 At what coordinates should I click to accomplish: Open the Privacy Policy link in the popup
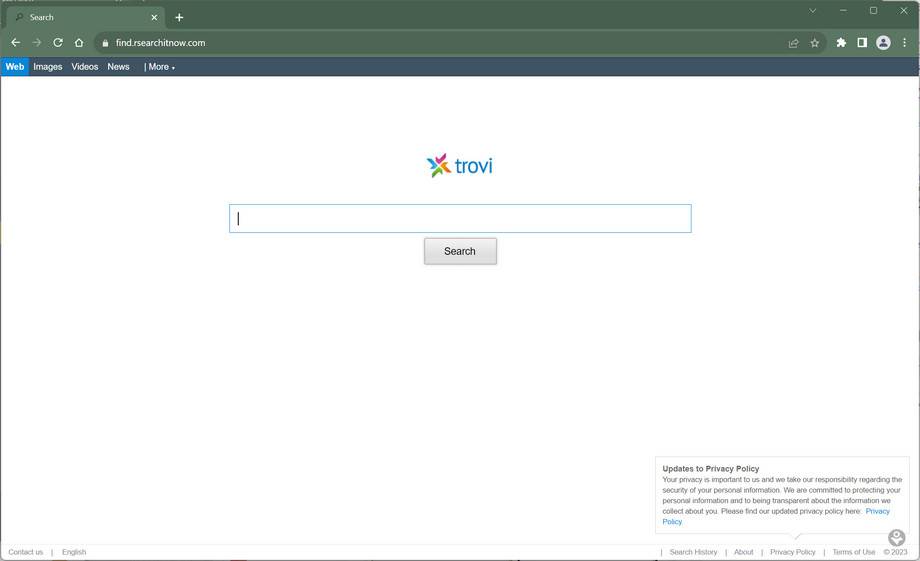[877, 511]
